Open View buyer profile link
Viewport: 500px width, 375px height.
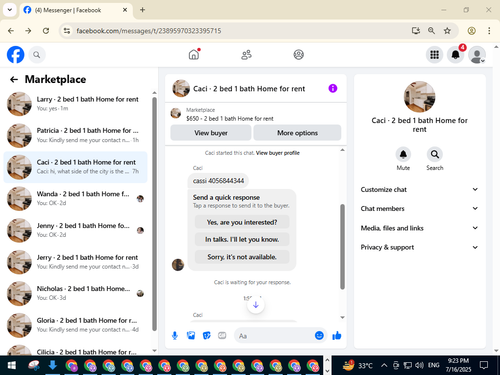coord(278,153)
